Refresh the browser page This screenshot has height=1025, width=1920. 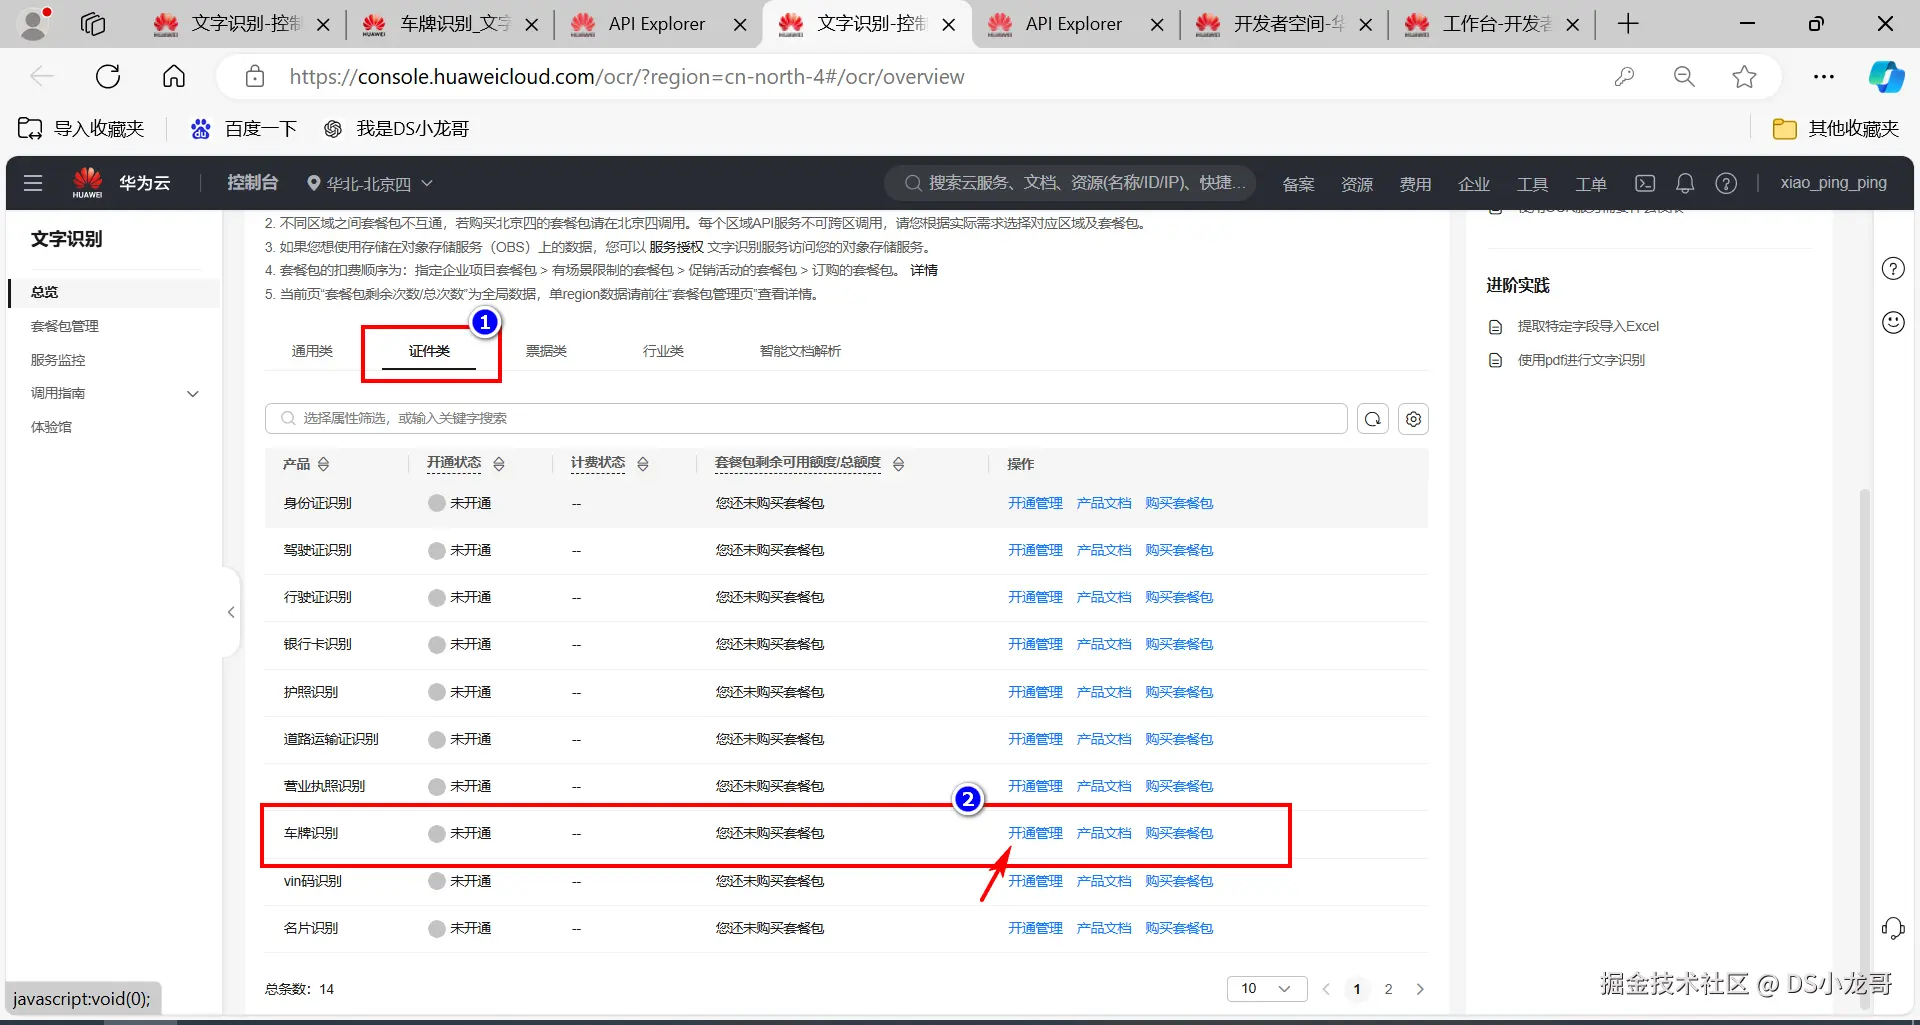click(108, 77)
